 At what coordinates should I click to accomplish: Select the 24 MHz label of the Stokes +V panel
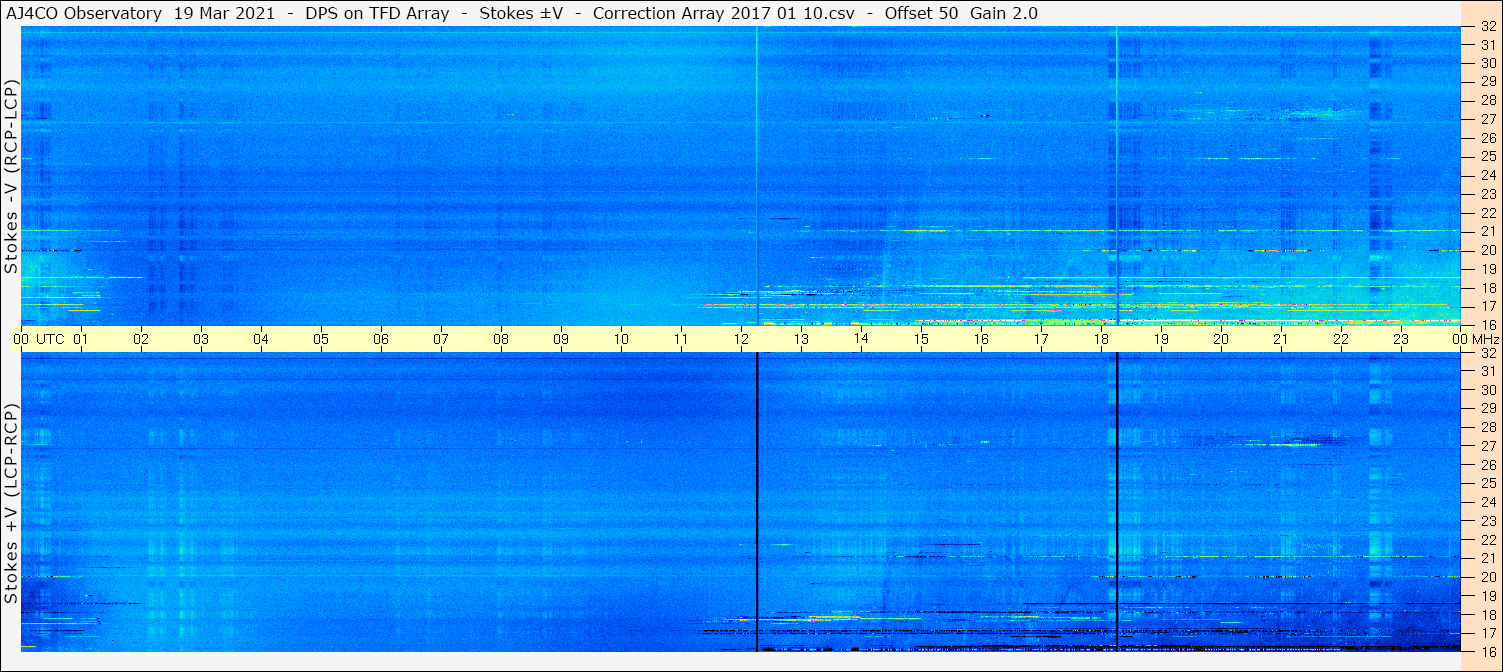1487,502
